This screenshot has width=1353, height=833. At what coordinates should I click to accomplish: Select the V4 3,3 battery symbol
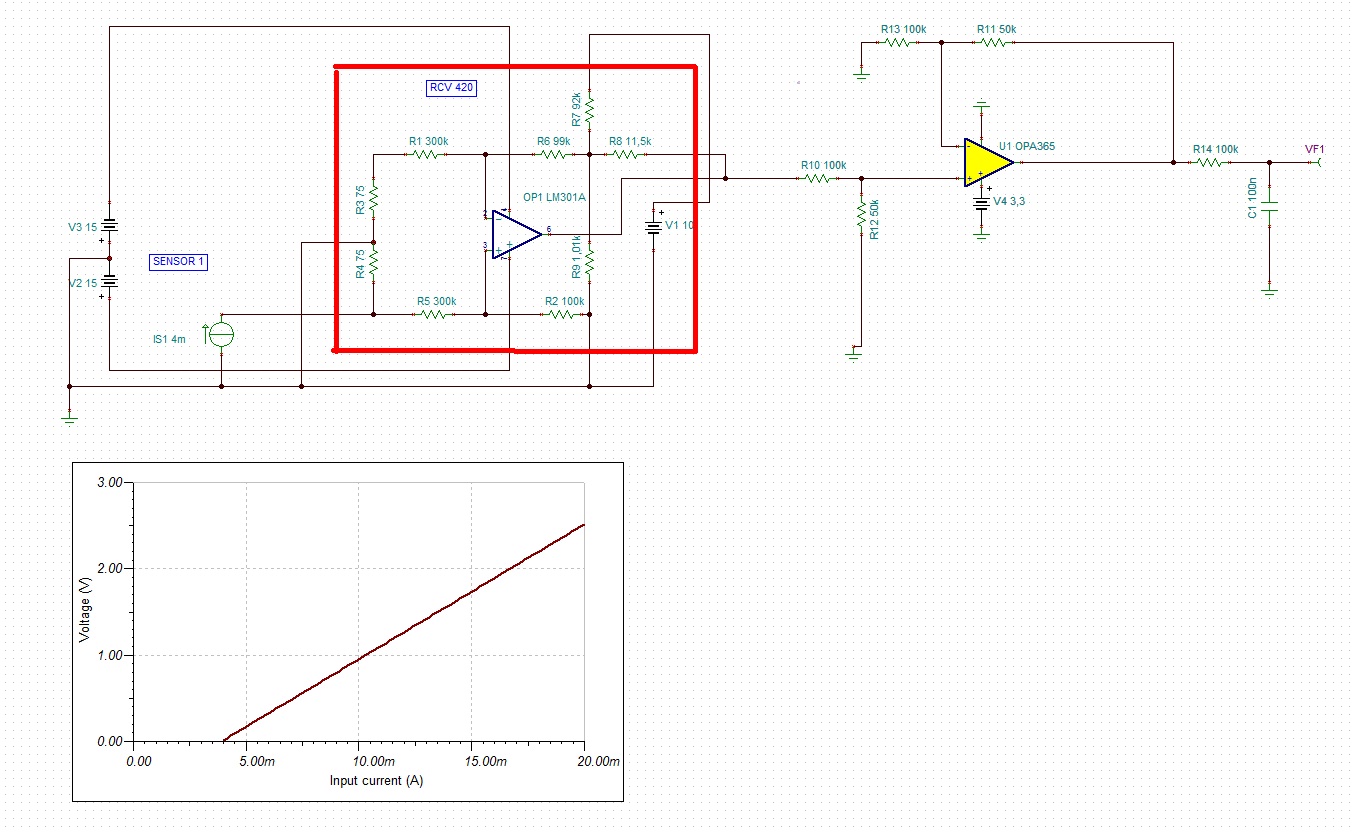(981, 202)
